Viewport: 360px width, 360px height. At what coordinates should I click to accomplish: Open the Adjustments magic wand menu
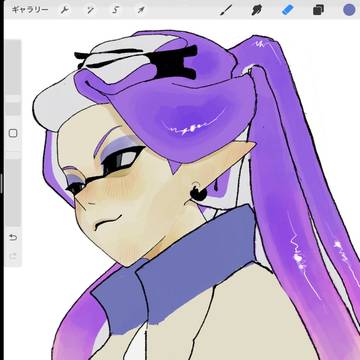point(90,10)
